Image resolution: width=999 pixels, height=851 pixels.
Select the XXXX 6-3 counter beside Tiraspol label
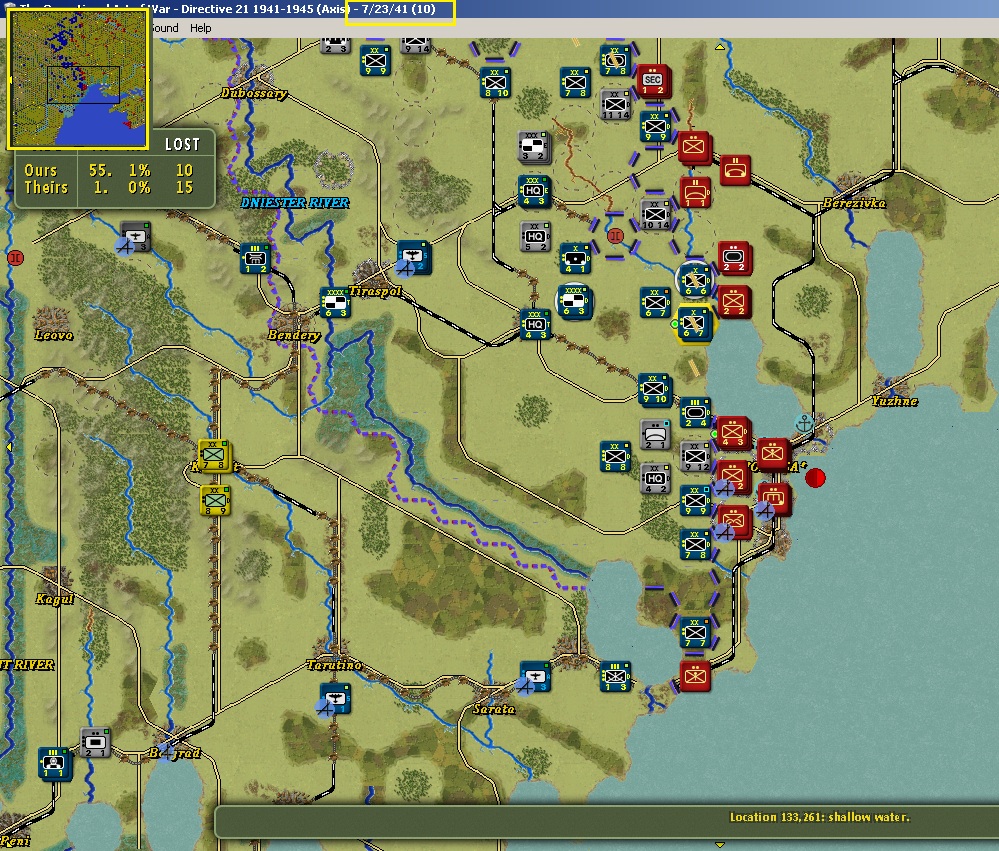[x=335, y=303]
